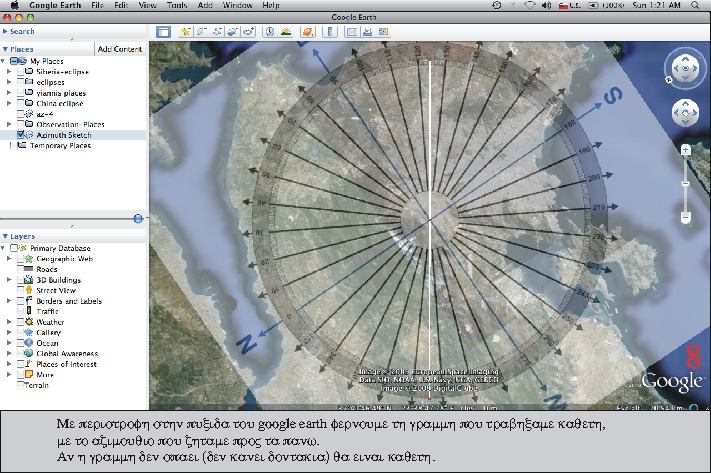This screenshot has width=711, height=473.
Task: Toggle the sidebar show/hide toolbar button
Action: 163,32
